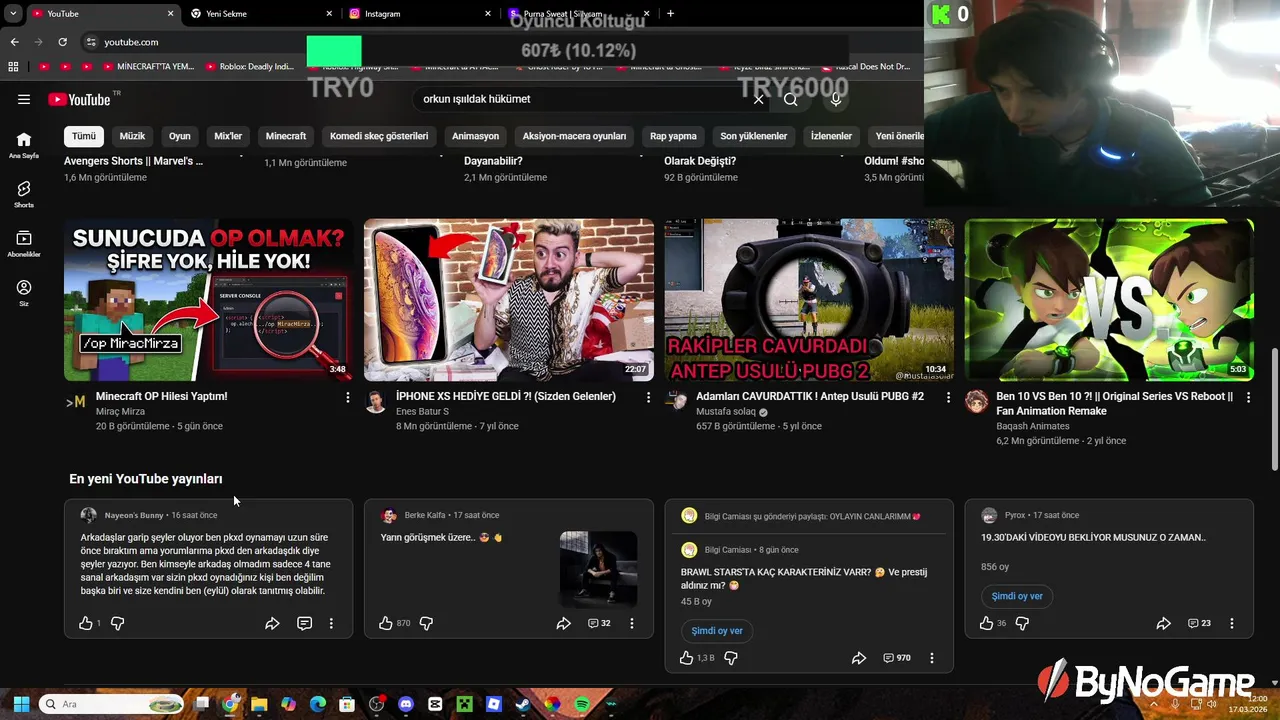This screenshot has width=1280, height=720.
Task: Open comments on Nayeon's Bunny post
Action: (304, 623)
